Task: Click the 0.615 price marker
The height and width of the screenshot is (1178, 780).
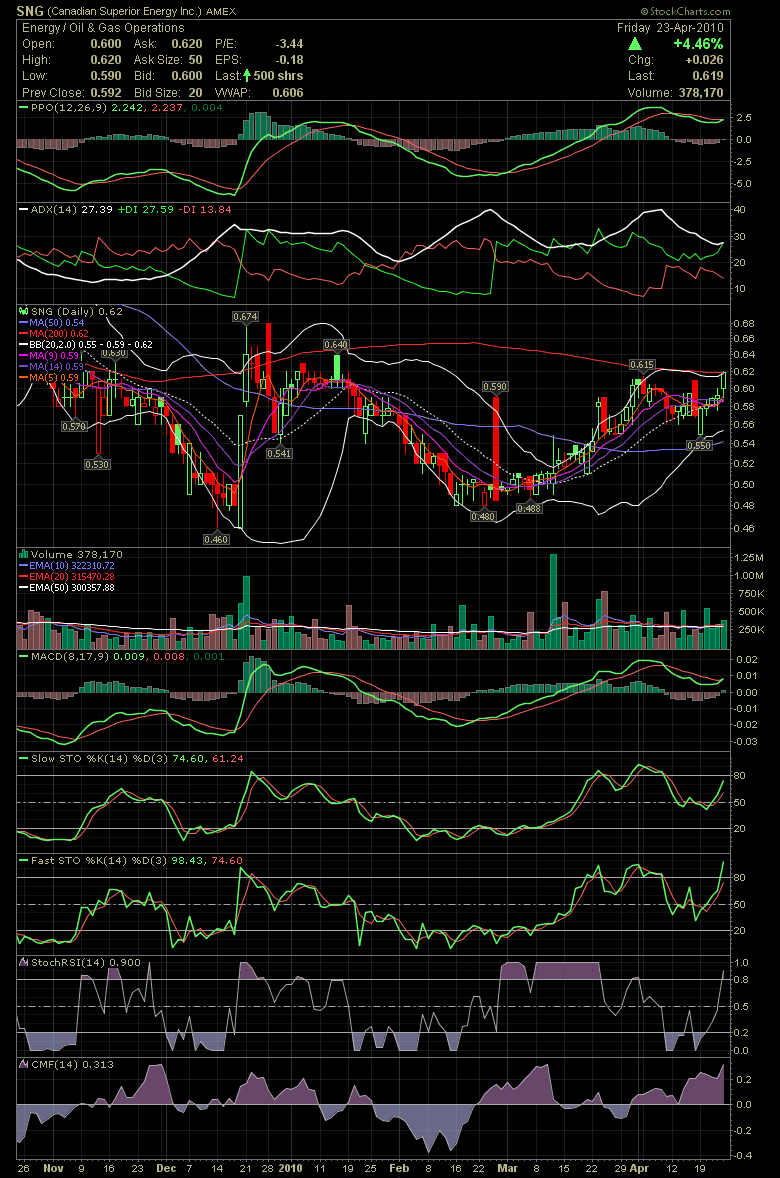Action: click(x=641, y=364)
